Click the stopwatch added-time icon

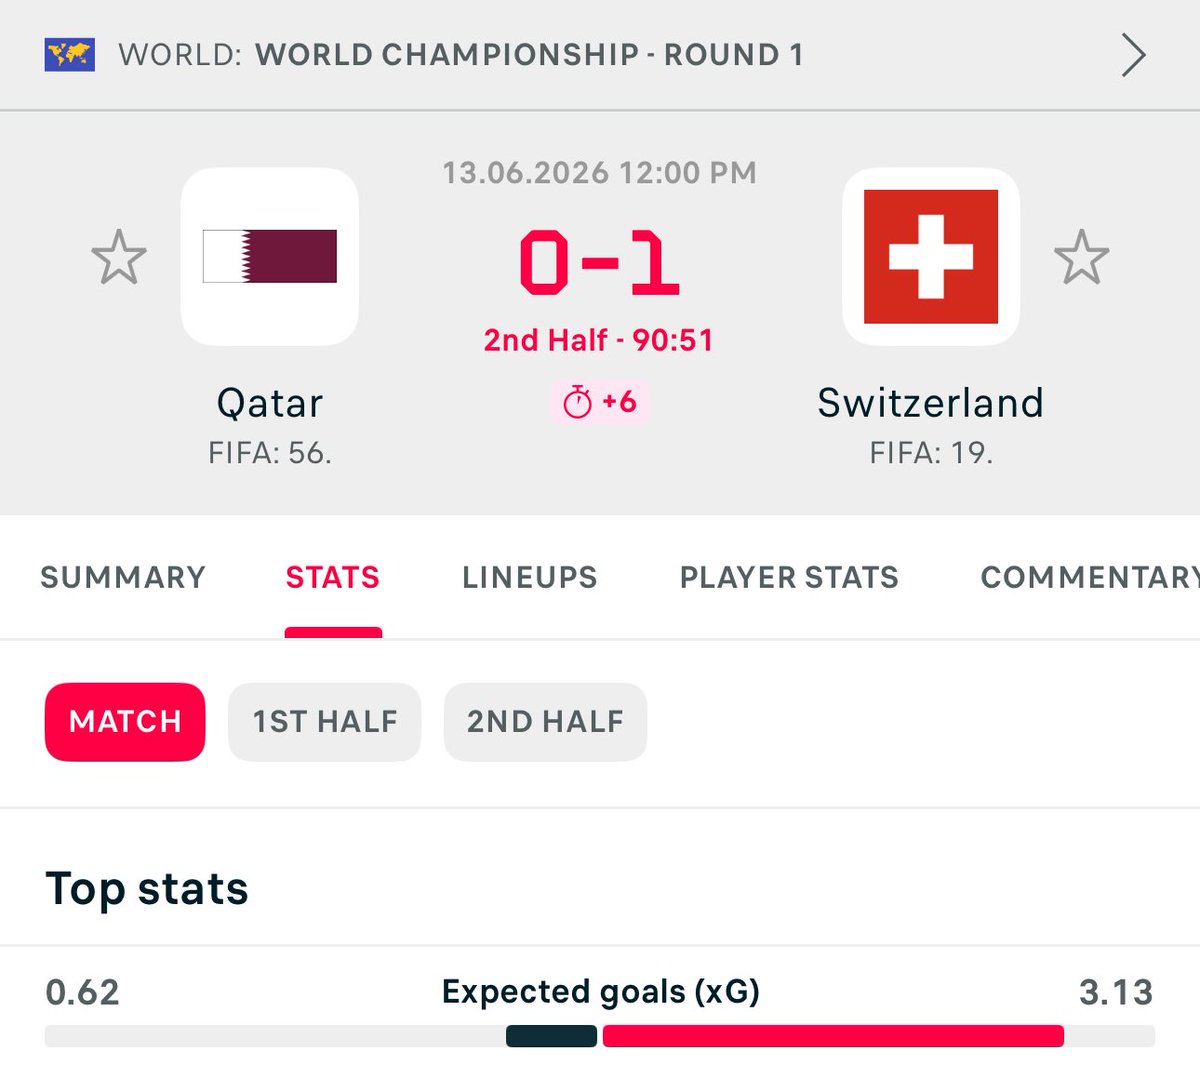(x=577, y=403)
